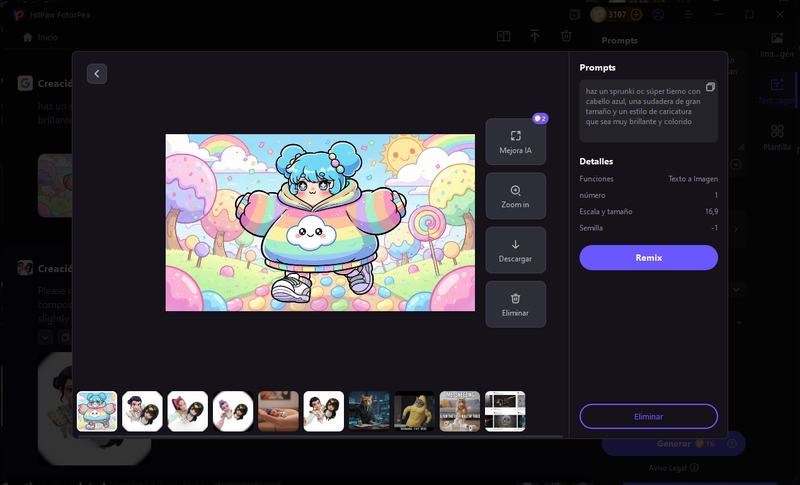800x485 pixels.
Task: Enhance the image with Mejora IA
Action: (515, 142)
